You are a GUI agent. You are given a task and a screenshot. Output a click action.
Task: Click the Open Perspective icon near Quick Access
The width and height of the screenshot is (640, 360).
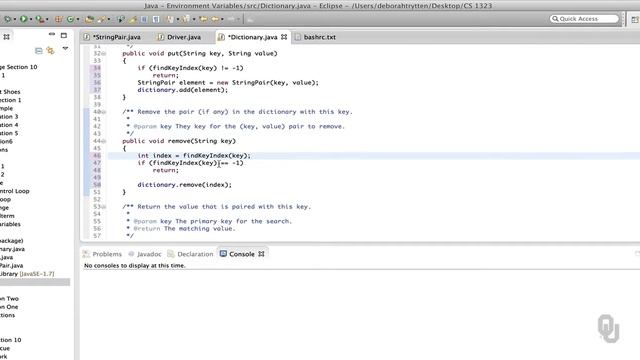pos(635,19)
